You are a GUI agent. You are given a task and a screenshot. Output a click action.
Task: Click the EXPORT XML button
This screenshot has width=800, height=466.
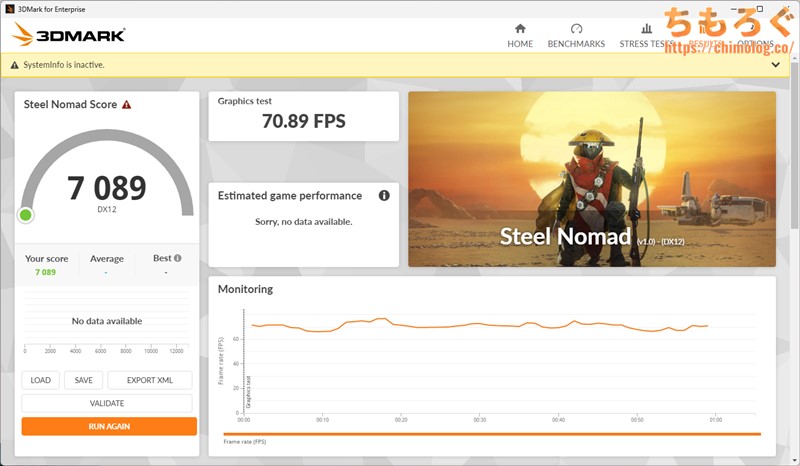(x=150, y=380)
